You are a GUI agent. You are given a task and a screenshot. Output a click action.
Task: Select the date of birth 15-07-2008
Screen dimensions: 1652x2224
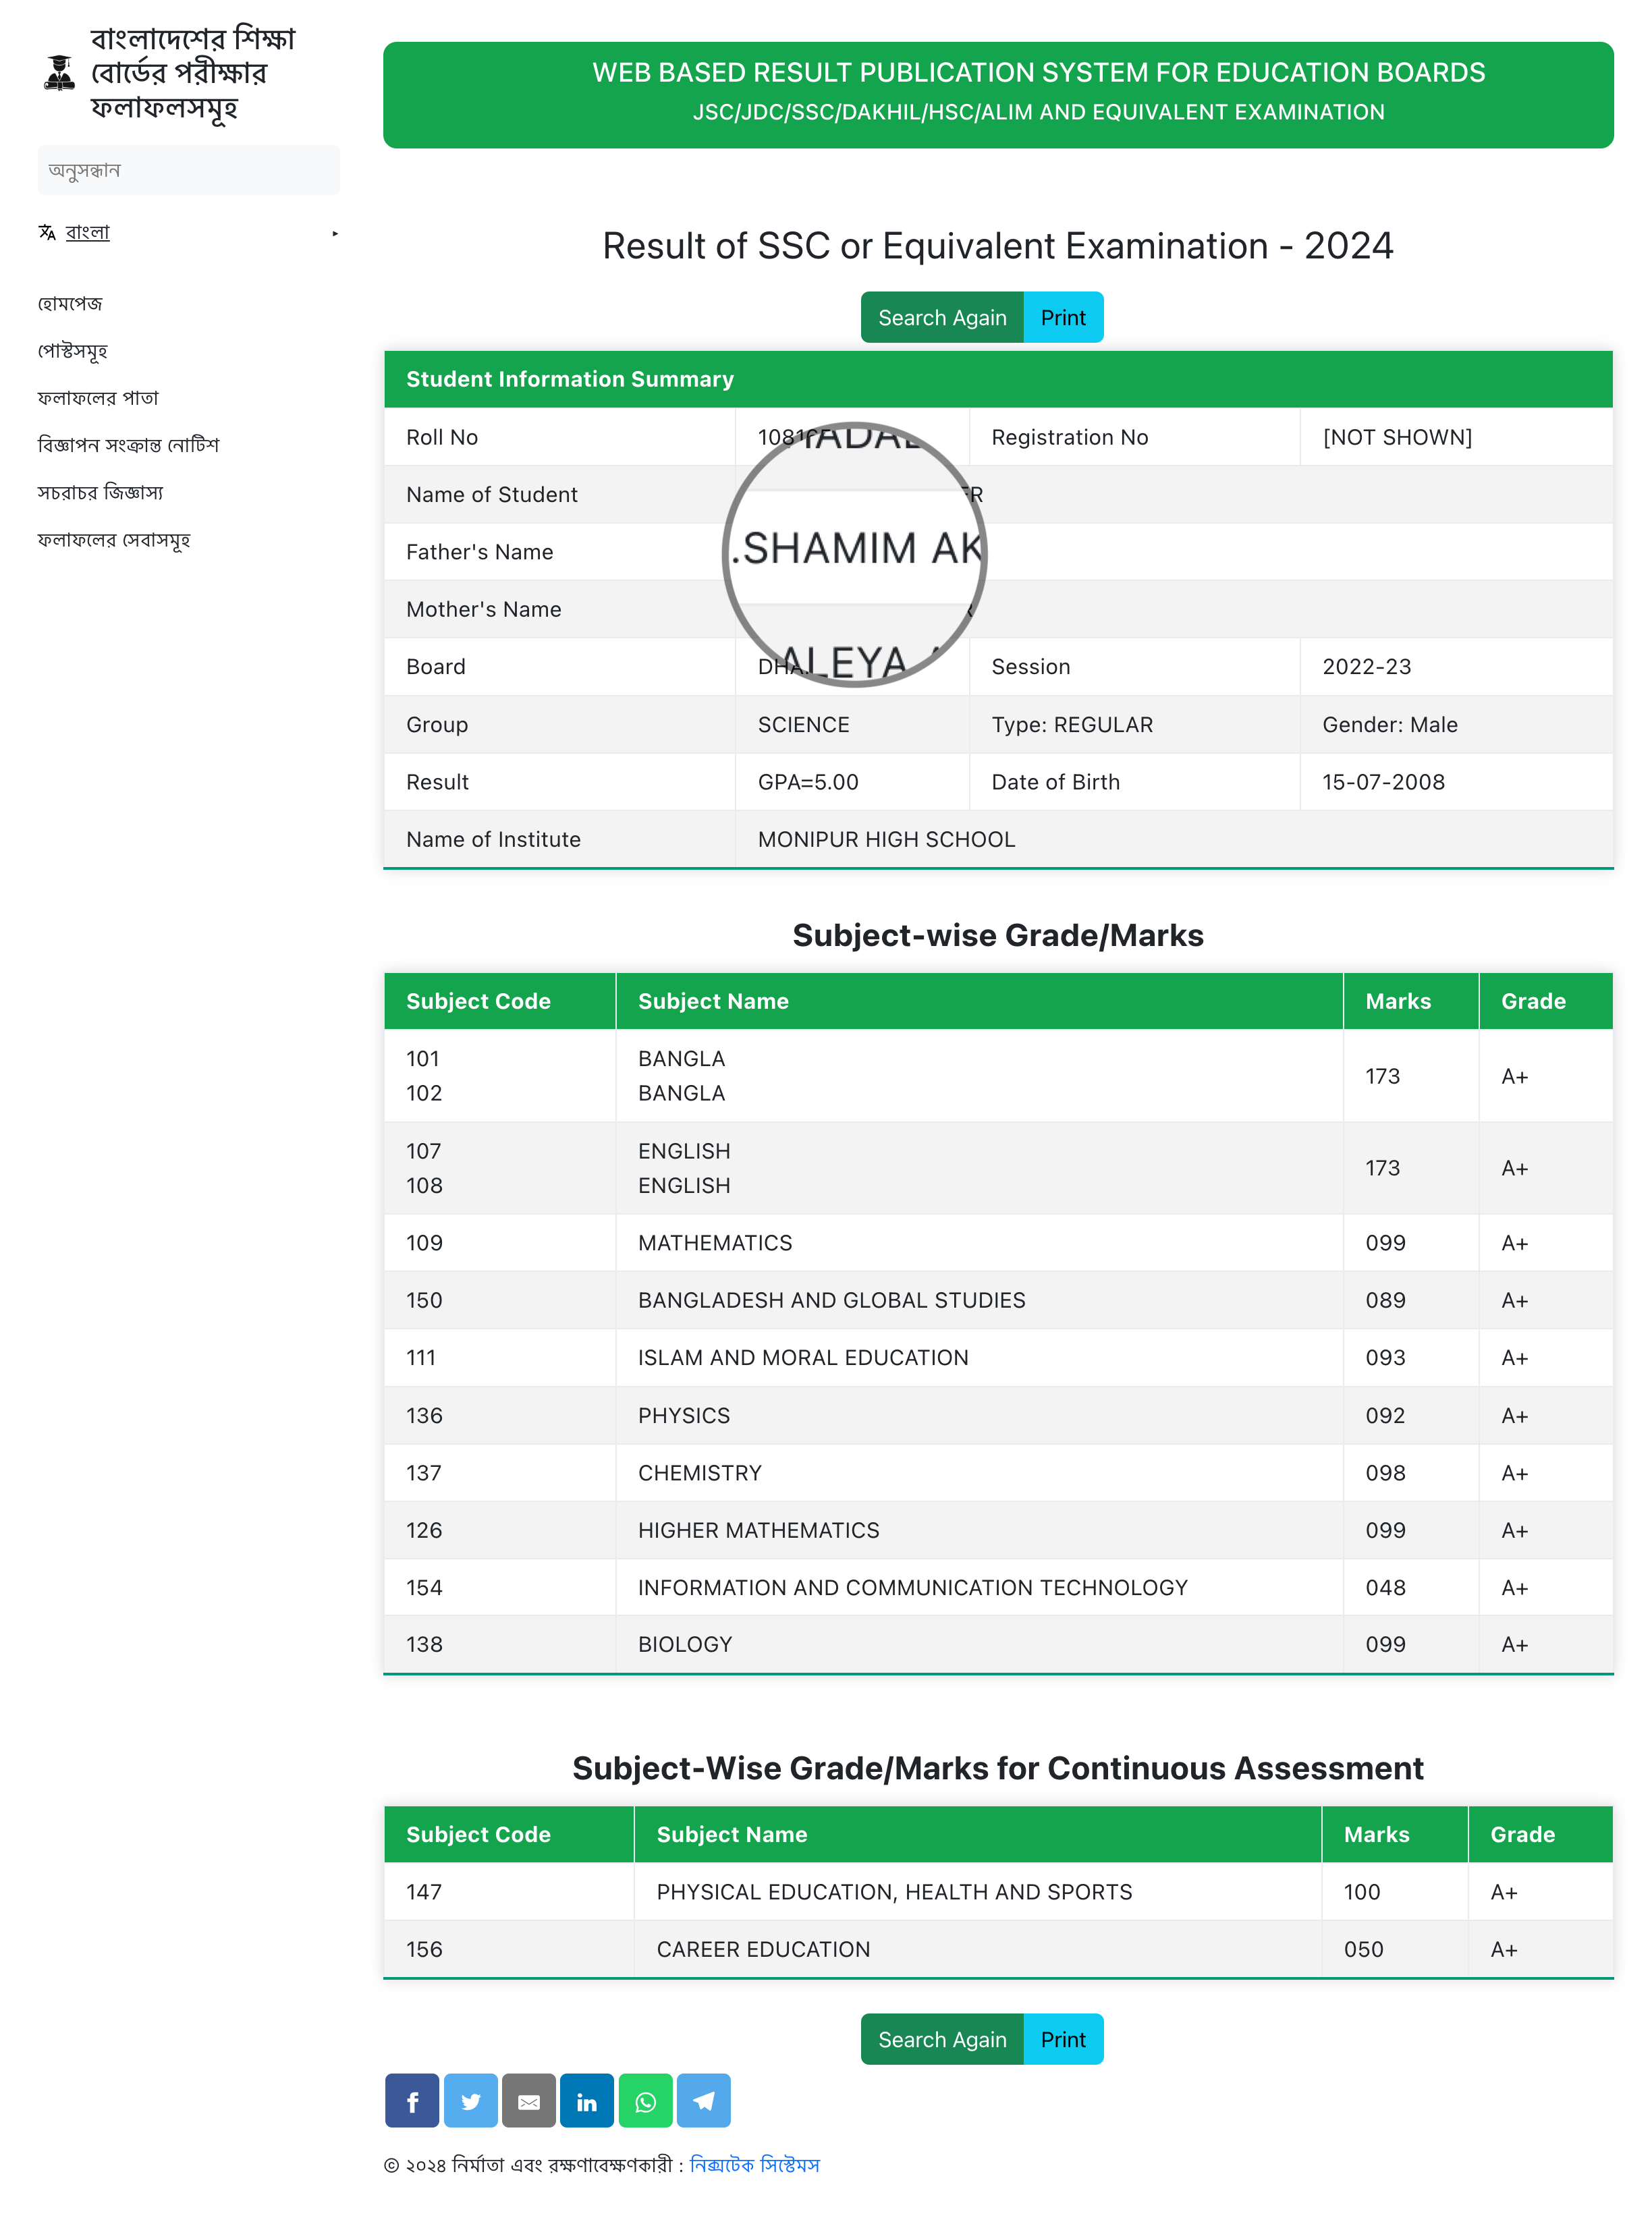[1383, 782]
